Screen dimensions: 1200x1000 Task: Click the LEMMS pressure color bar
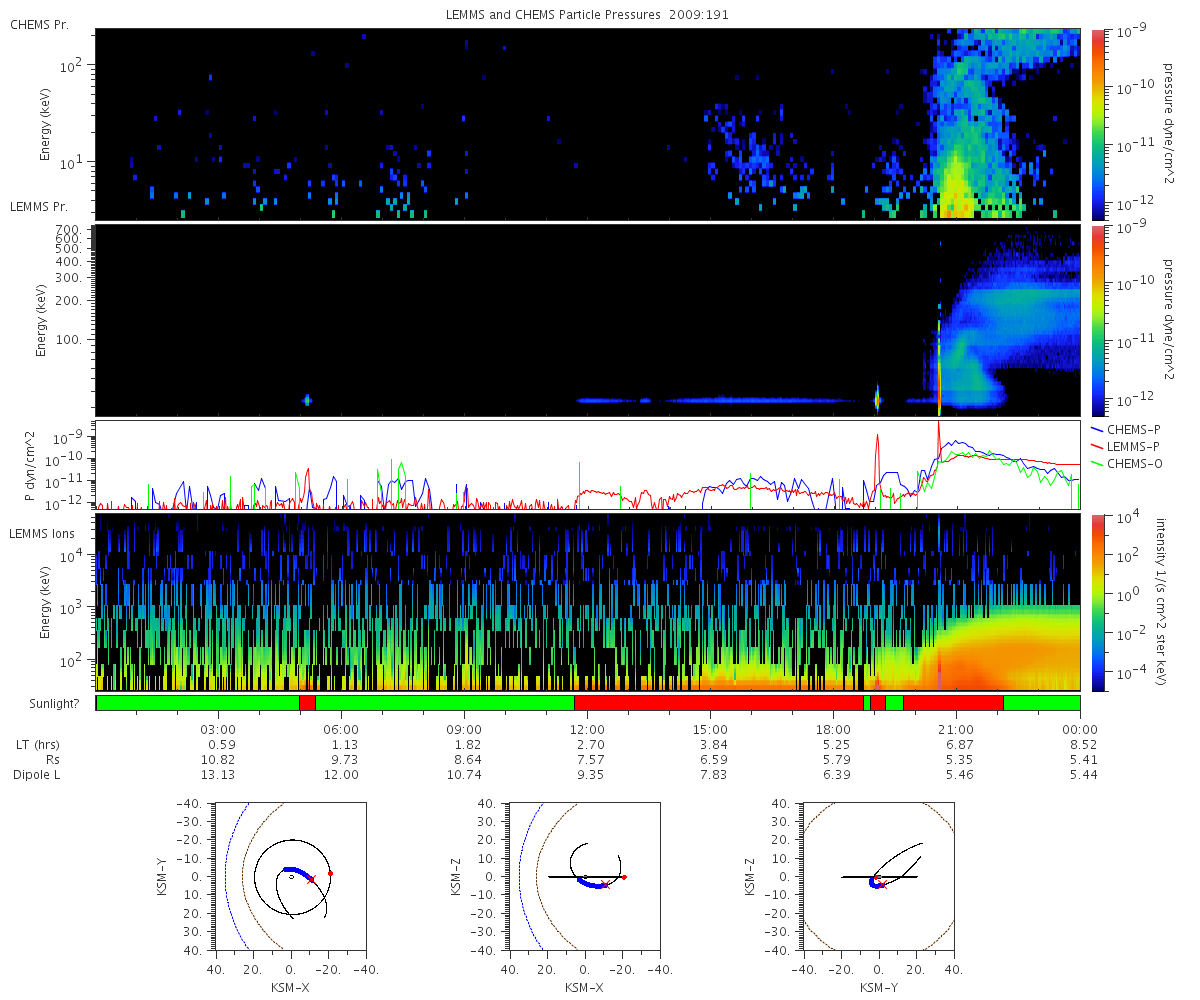[1097, 320]
